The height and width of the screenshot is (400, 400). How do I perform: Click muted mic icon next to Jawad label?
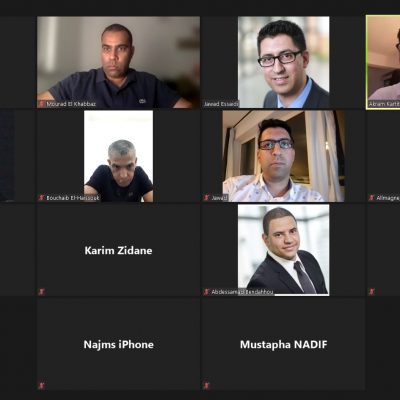pyautogui.click(x=207, y=198)
